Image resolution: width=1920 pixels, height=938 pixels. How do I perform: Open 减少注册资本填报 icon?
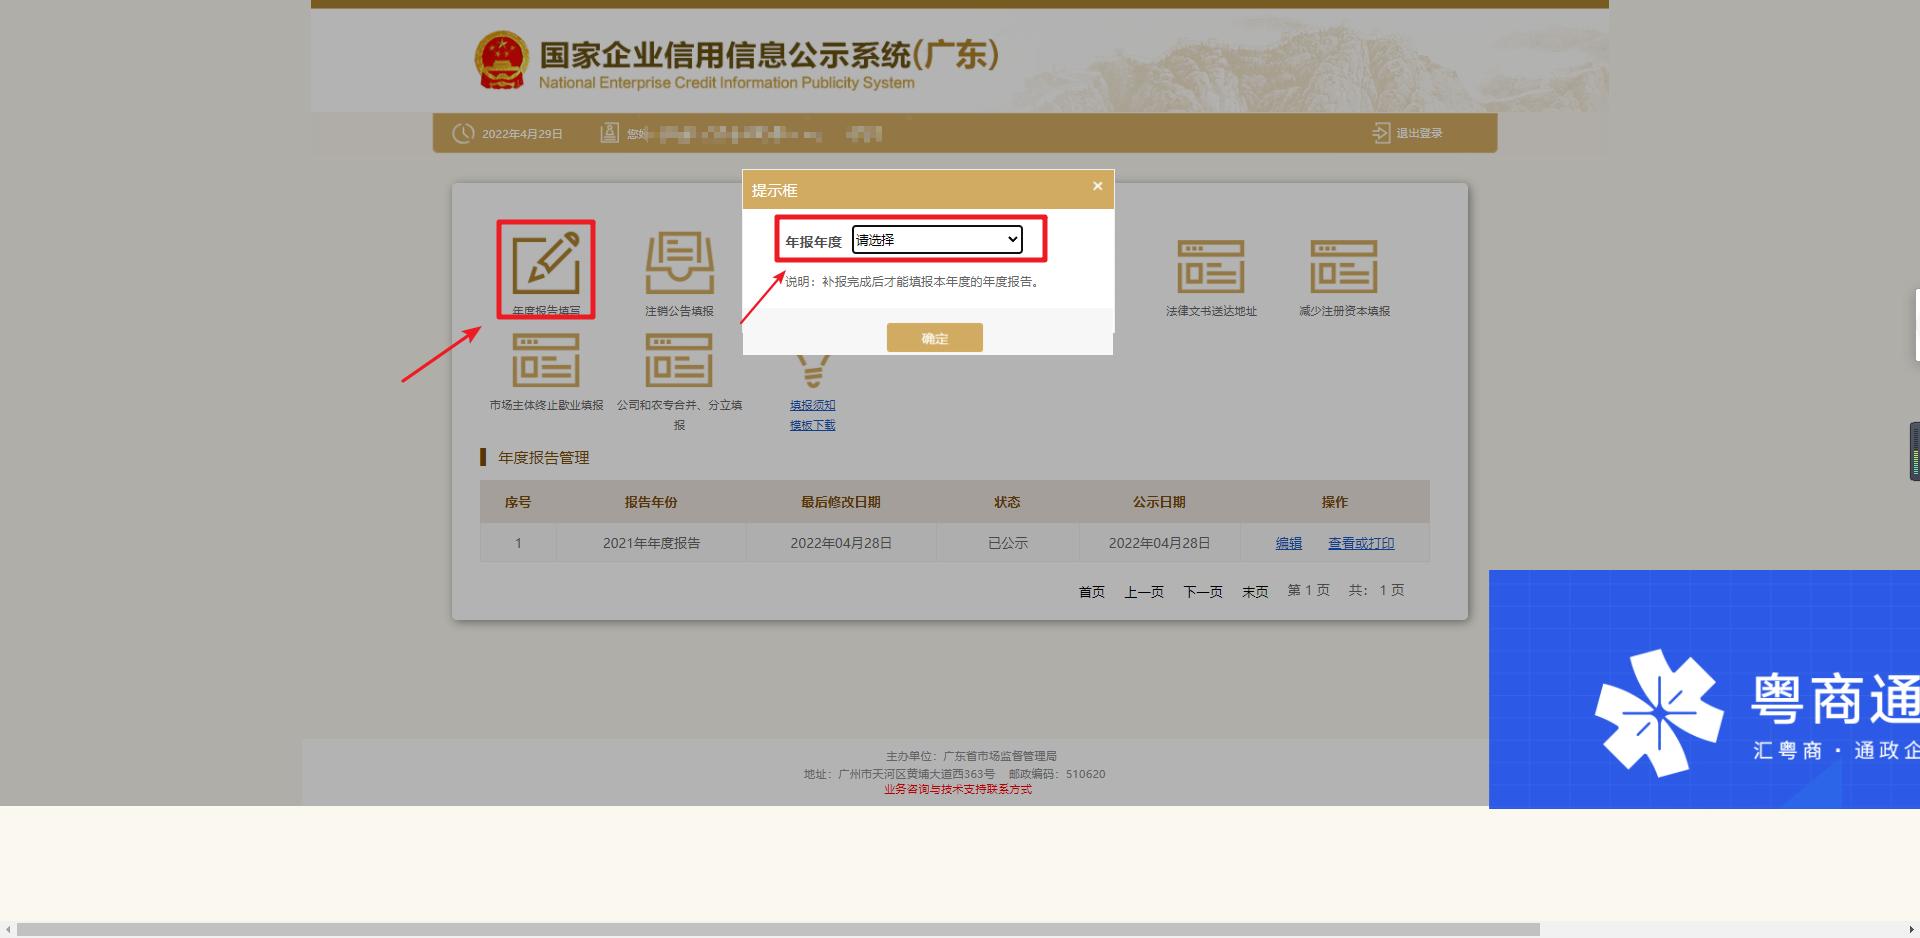(x=1343, y=265)
